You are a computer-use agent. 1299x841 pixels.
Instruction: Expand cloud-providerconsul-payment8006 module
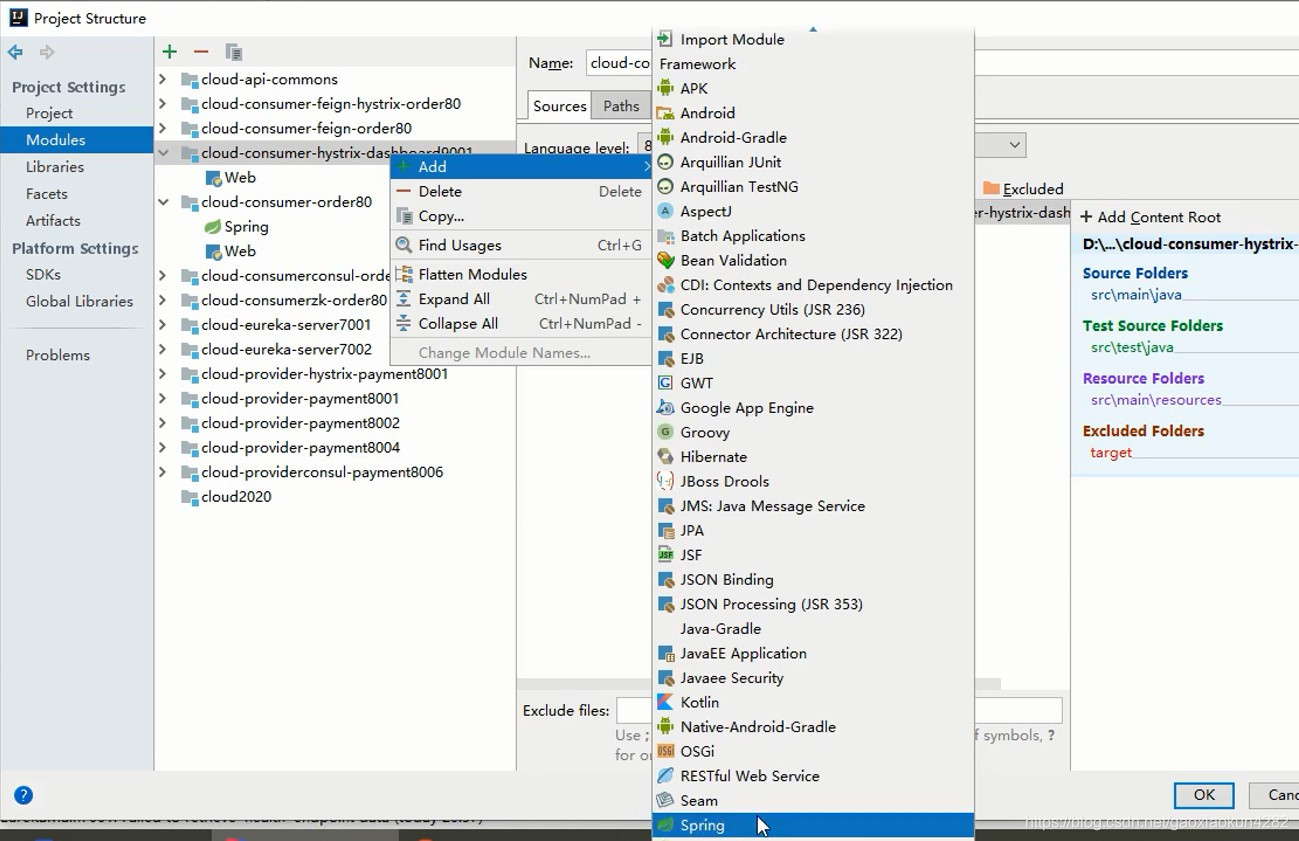(163, 472)
